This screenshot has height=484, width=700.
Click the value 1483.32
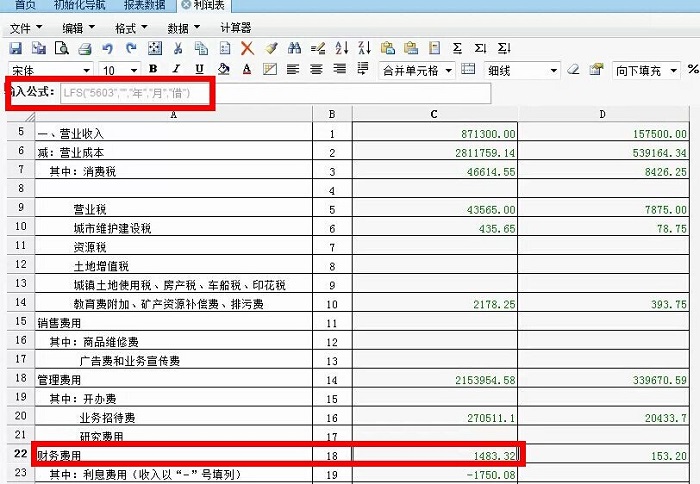(x=494, y=456)
